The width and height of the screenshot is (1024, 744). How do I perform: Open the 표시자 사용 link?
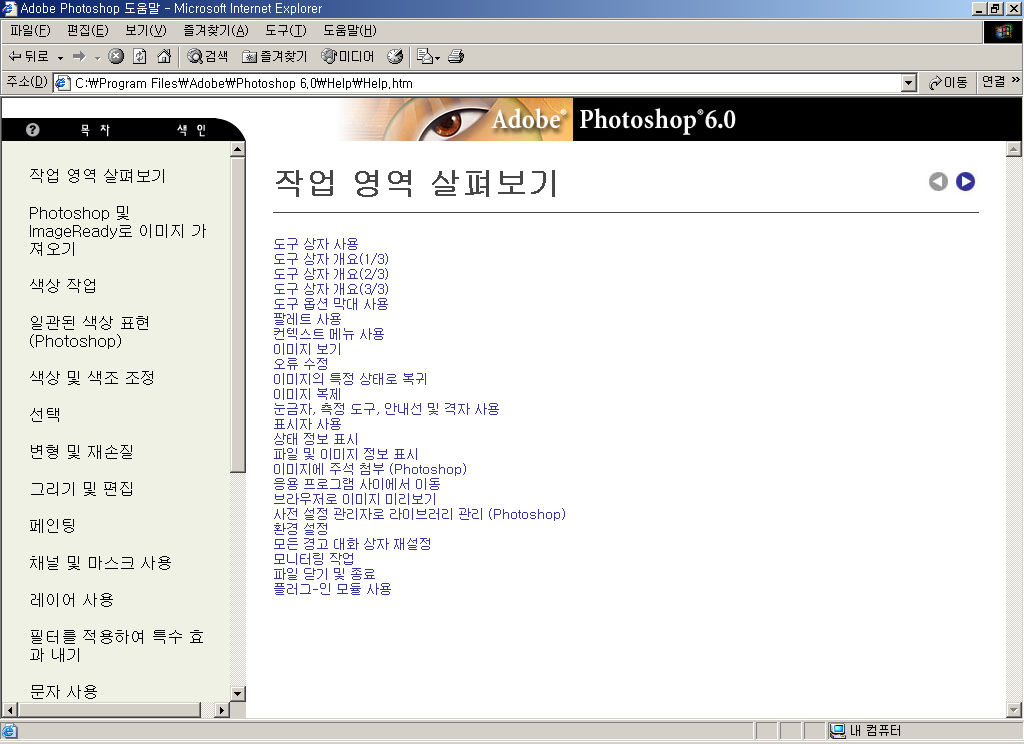307,424
